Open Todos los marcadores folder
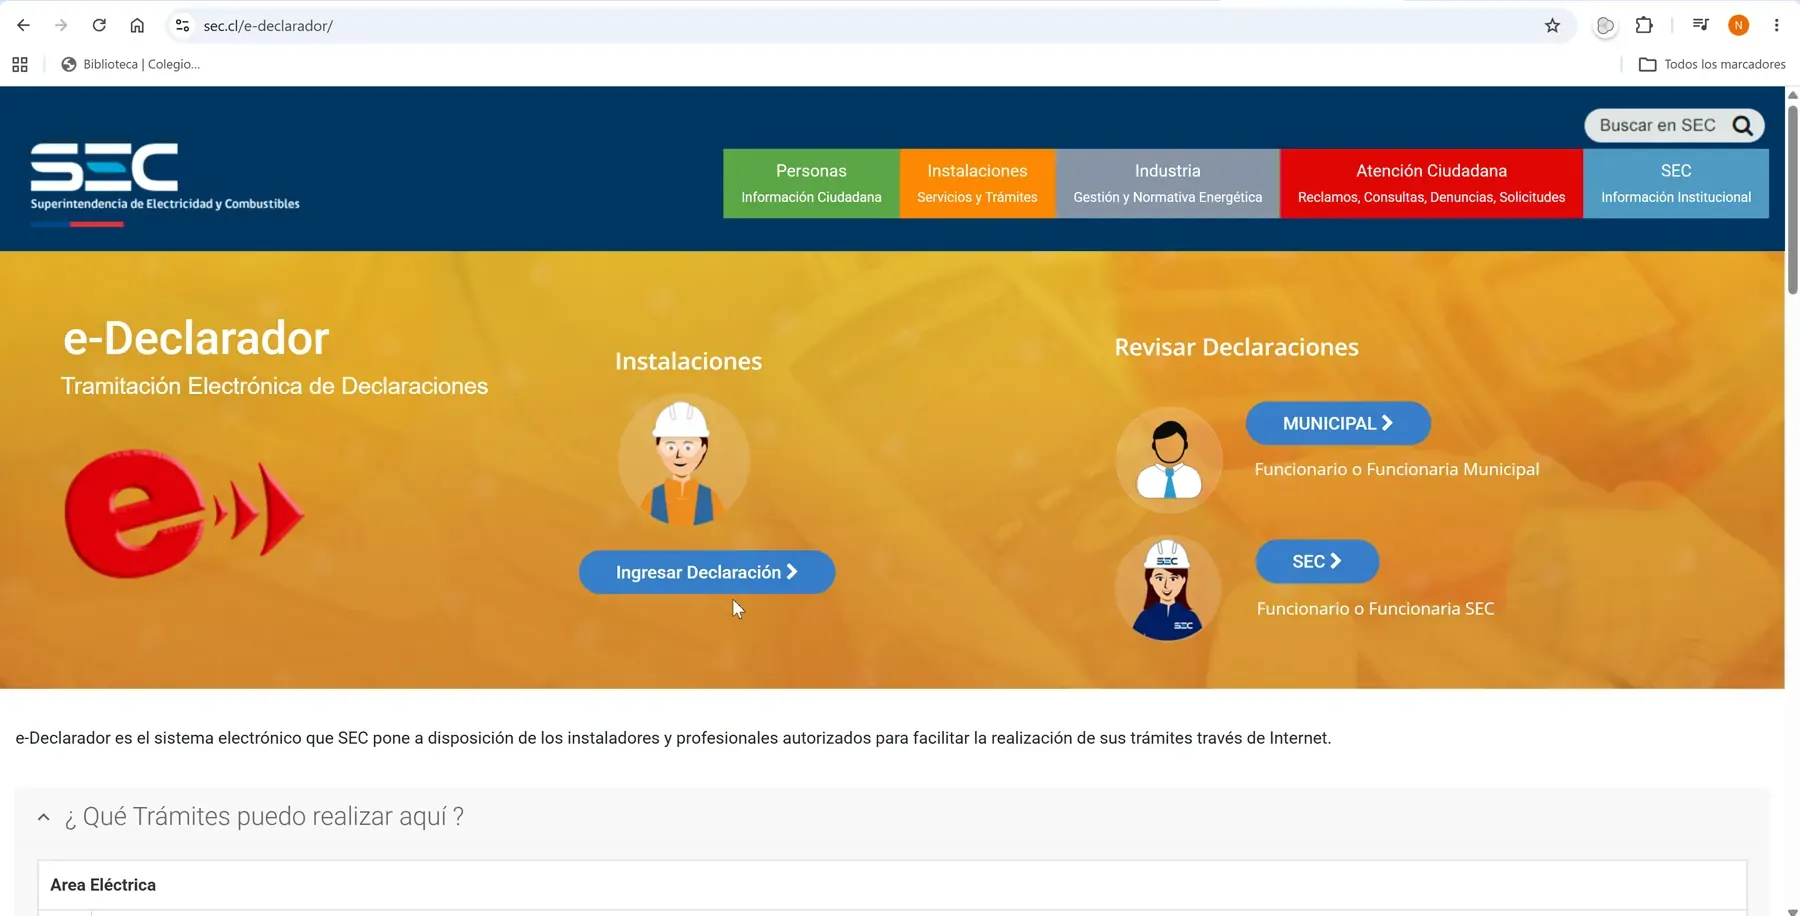Screen dimensions: 1800x916 point(1712,64)
